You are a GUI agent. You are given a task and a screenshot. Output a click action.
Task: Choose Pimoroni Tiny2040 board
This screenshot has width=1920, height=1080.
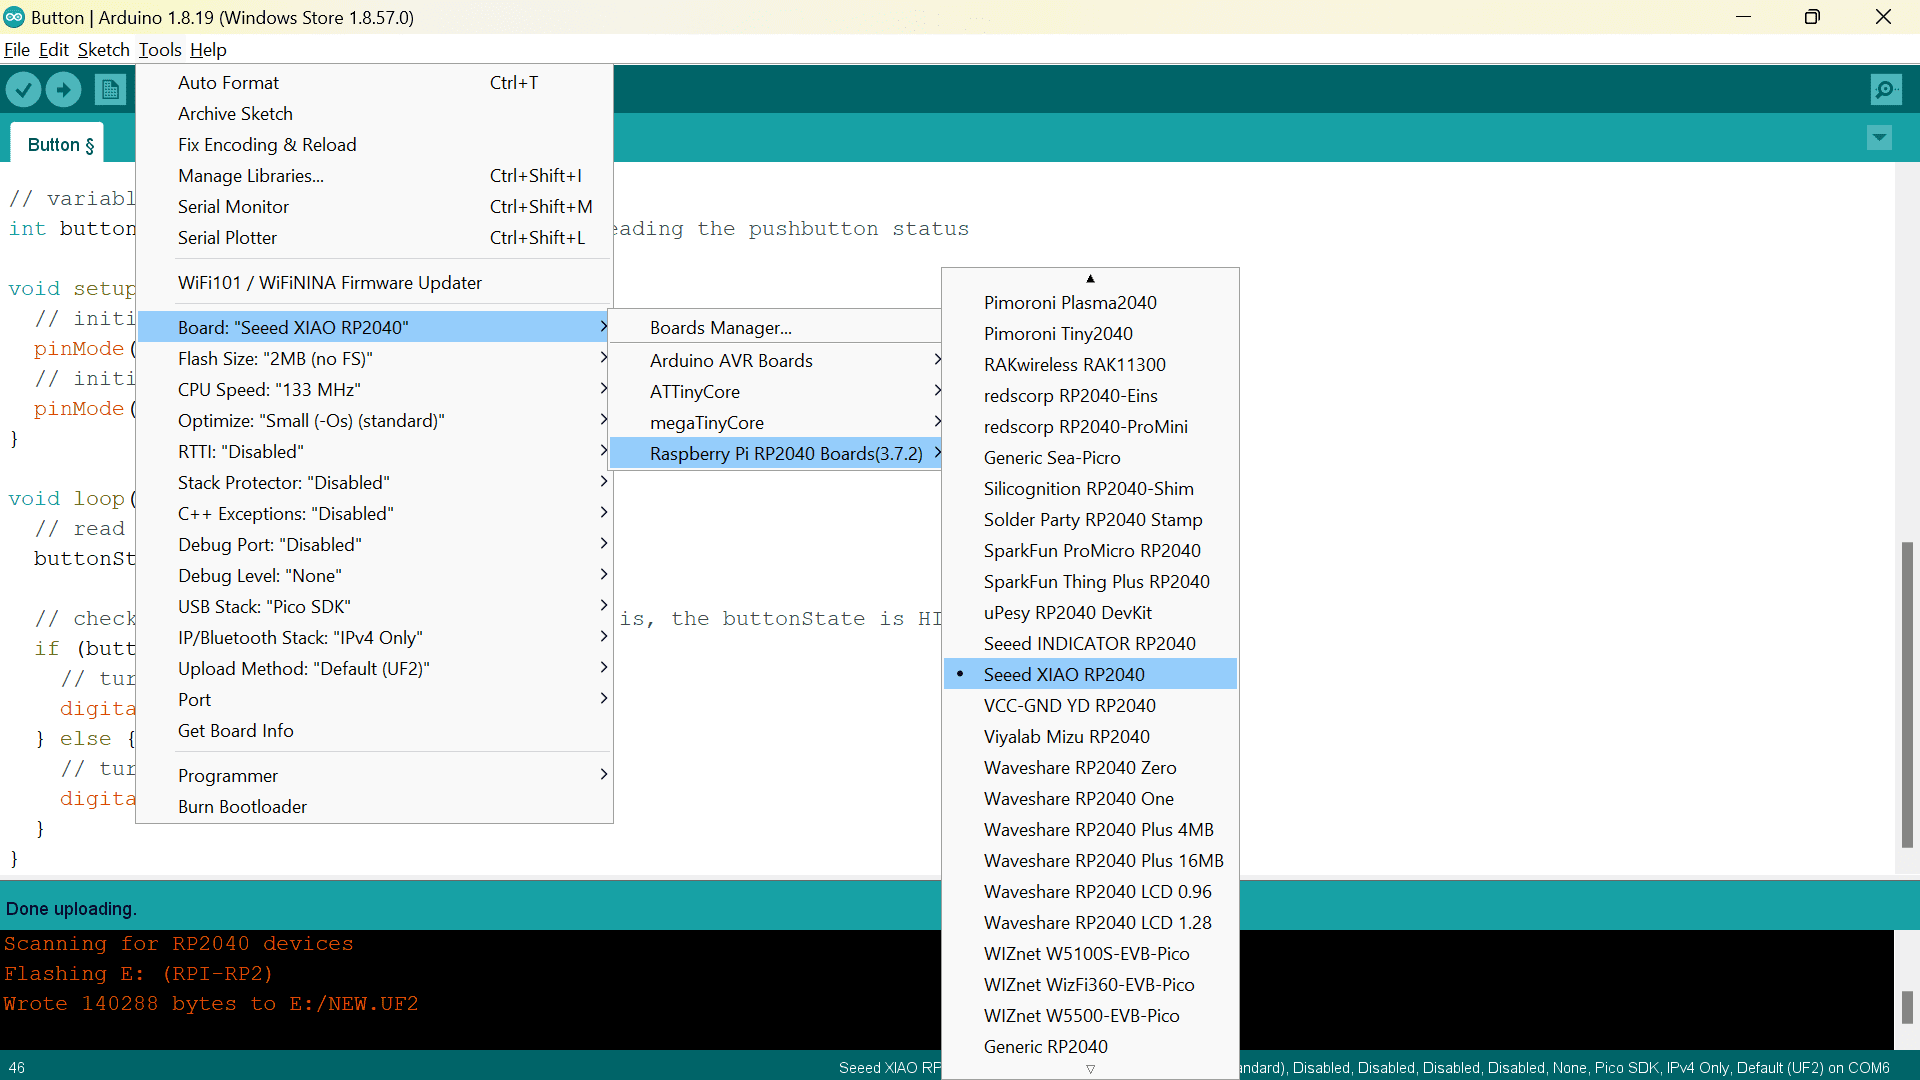coord(1090,333)
